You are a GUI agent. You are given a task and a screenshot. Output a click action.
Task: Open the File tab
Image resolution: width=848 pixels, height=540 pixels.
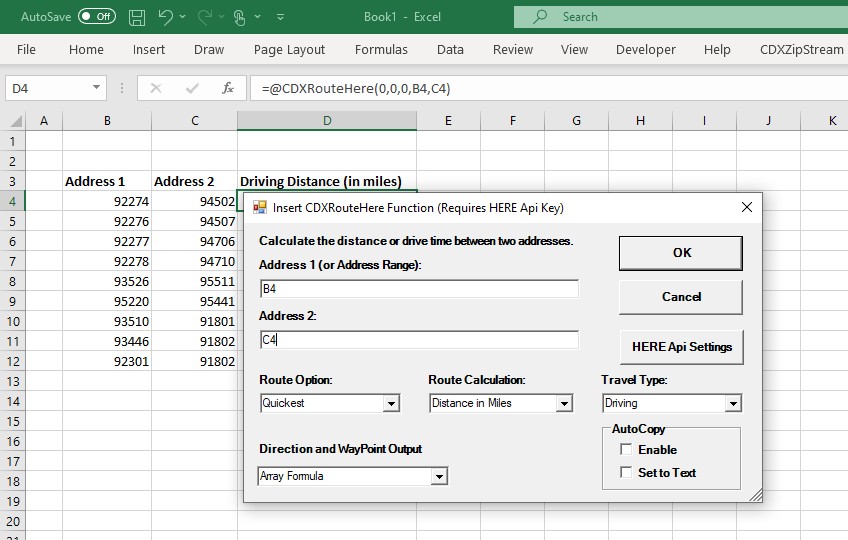(26, 50)
